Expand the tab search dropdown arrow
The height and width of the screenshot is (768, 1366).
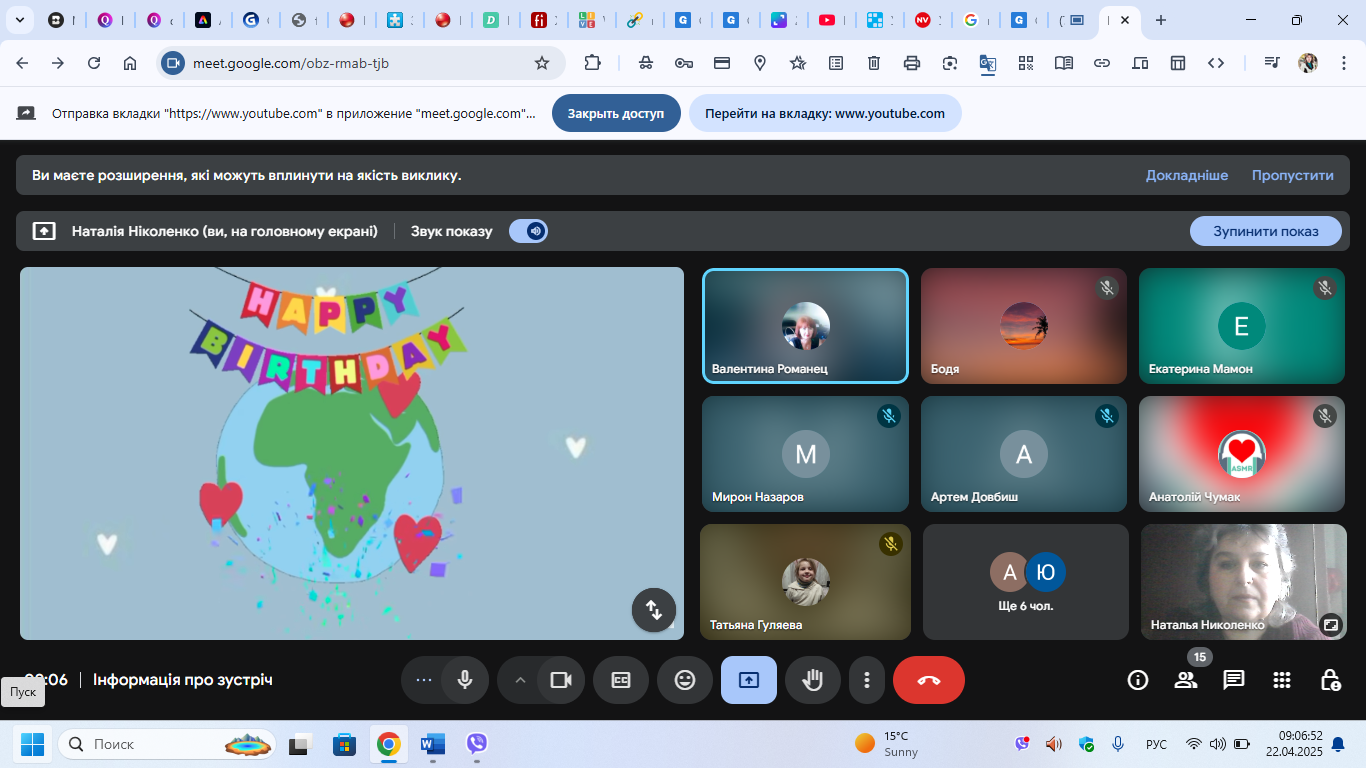(19, 20)
